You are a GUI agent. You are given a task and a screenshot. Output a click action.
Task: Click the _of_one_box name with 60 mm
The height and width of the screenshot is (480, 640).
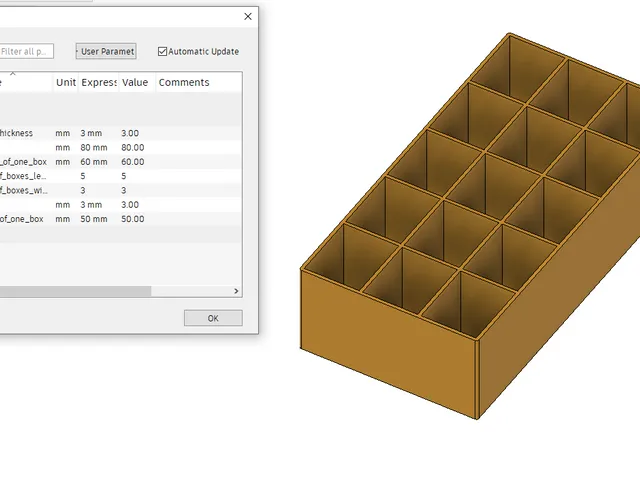pos(23,162)
